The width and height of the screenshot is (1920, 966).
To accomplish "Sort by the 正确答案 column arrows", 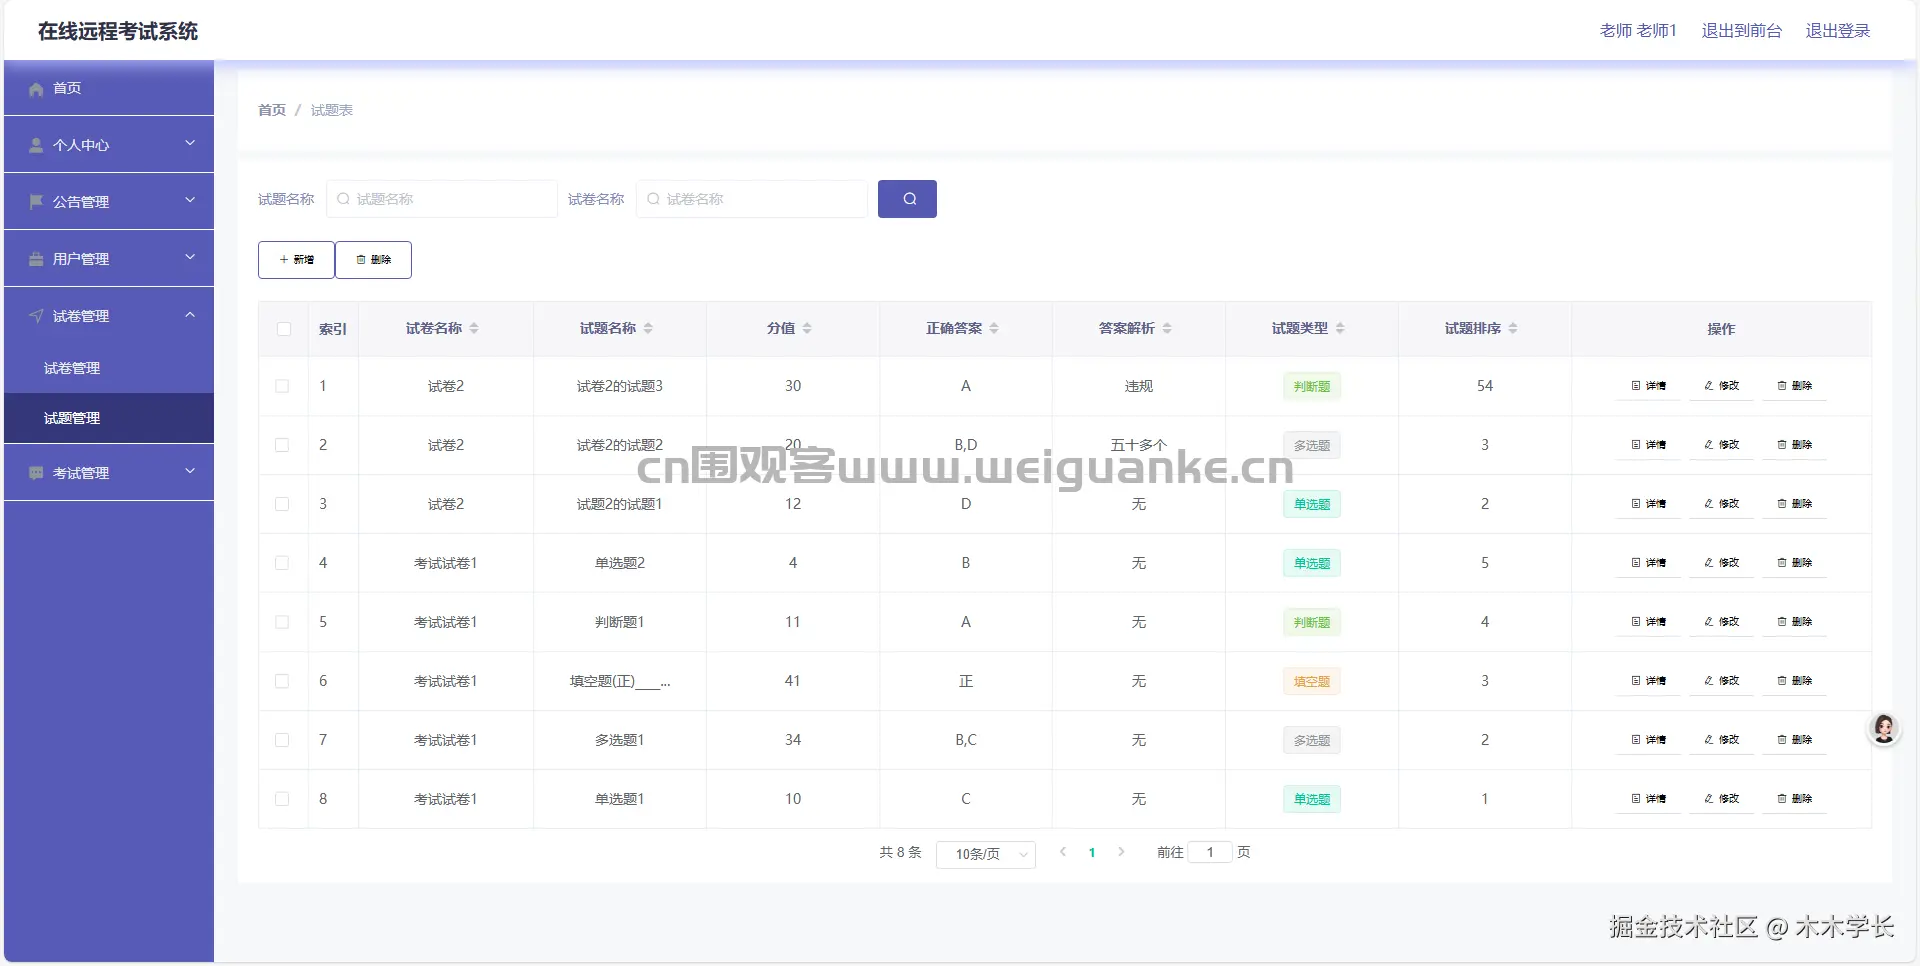I will 994,328.
